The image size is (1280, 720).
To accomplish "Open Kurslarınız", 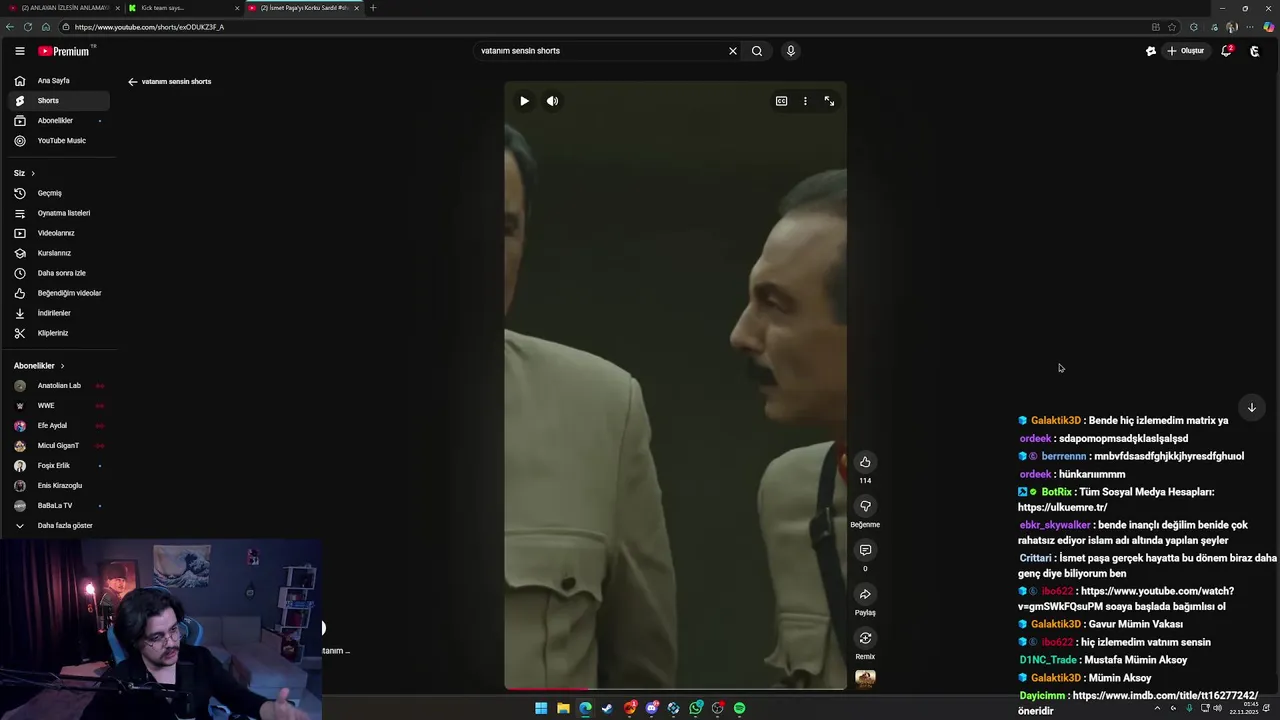I will (x=60, y=253).
